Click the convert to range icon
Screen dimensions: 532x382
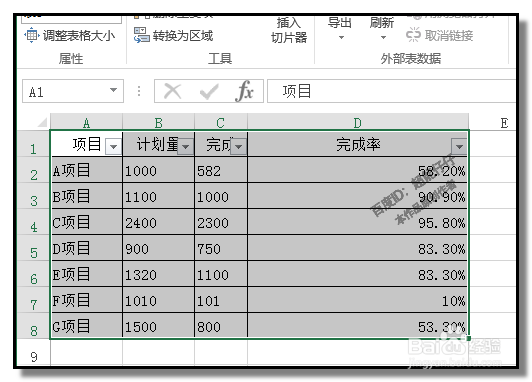tap(141, 35)
